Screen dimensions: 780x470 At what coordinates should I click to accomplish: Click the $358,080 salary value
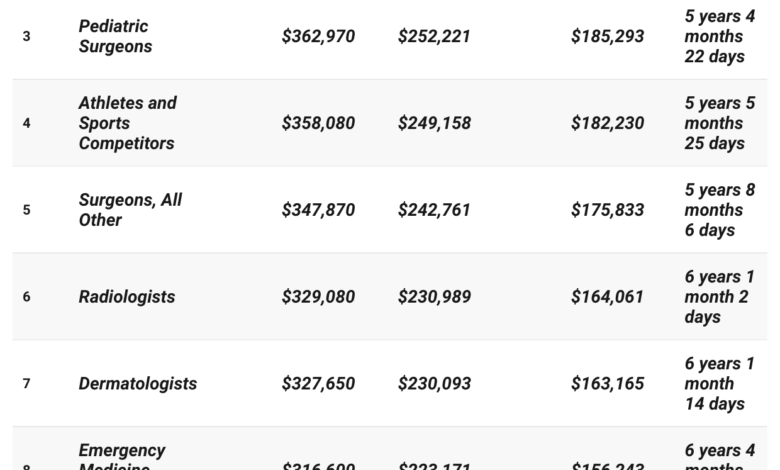point(318,124)
